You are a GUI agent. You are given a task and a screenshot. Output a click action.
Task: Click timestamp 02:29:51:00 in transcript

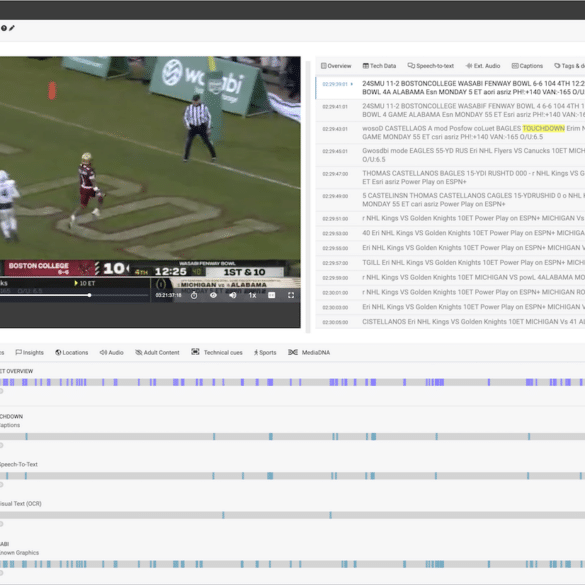coord(335,219)
